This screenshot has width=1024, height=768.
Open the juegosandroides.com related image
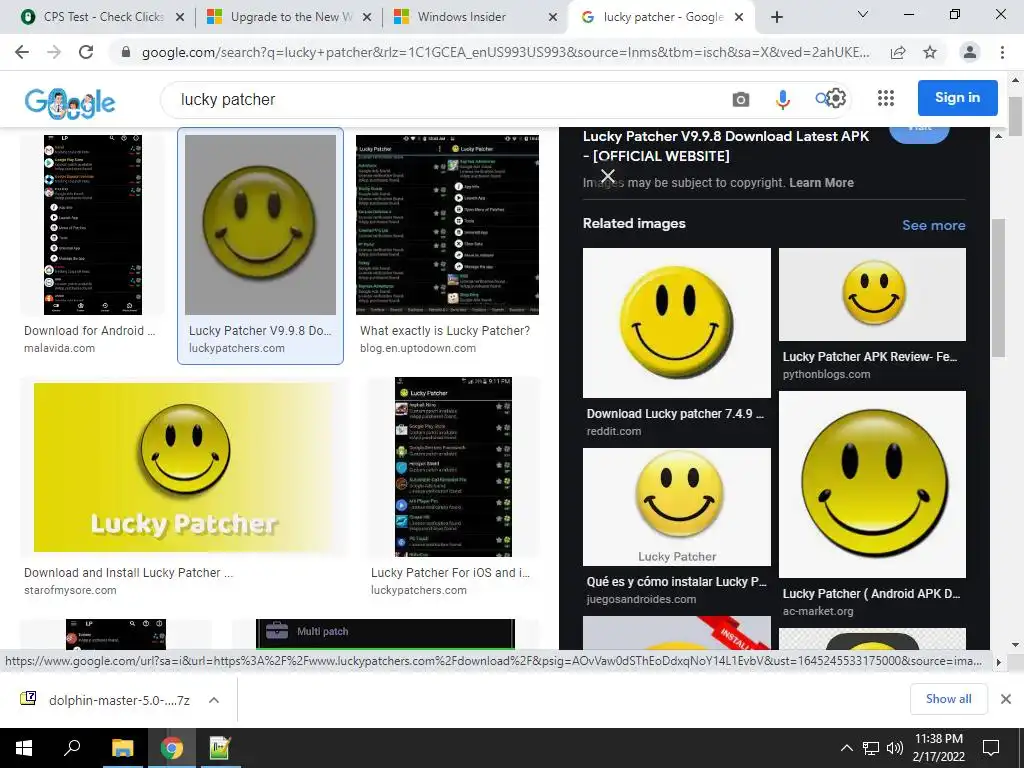click(x=677, y=507)
